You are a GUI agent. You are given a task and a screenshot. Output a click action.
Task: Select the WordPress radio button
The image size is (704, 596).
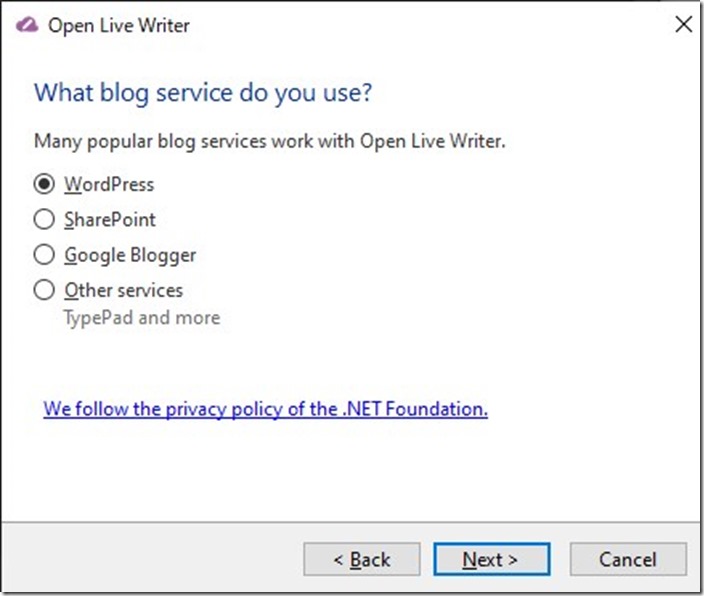coord(44,184)
